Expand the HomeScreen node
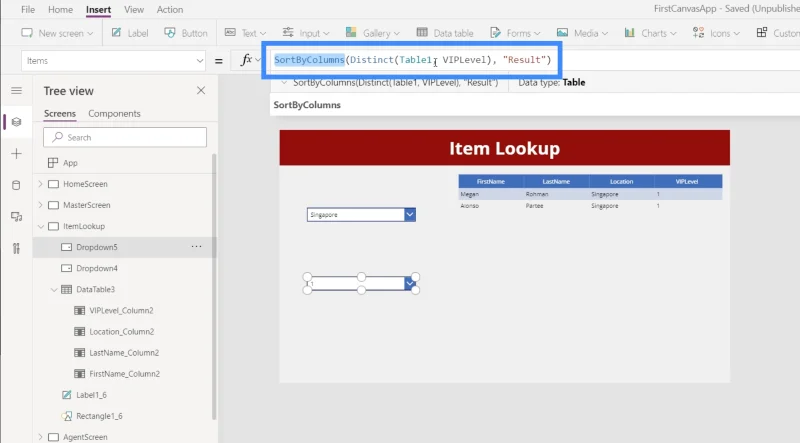This screenshot has height=443, width=800. pos(41,184)
